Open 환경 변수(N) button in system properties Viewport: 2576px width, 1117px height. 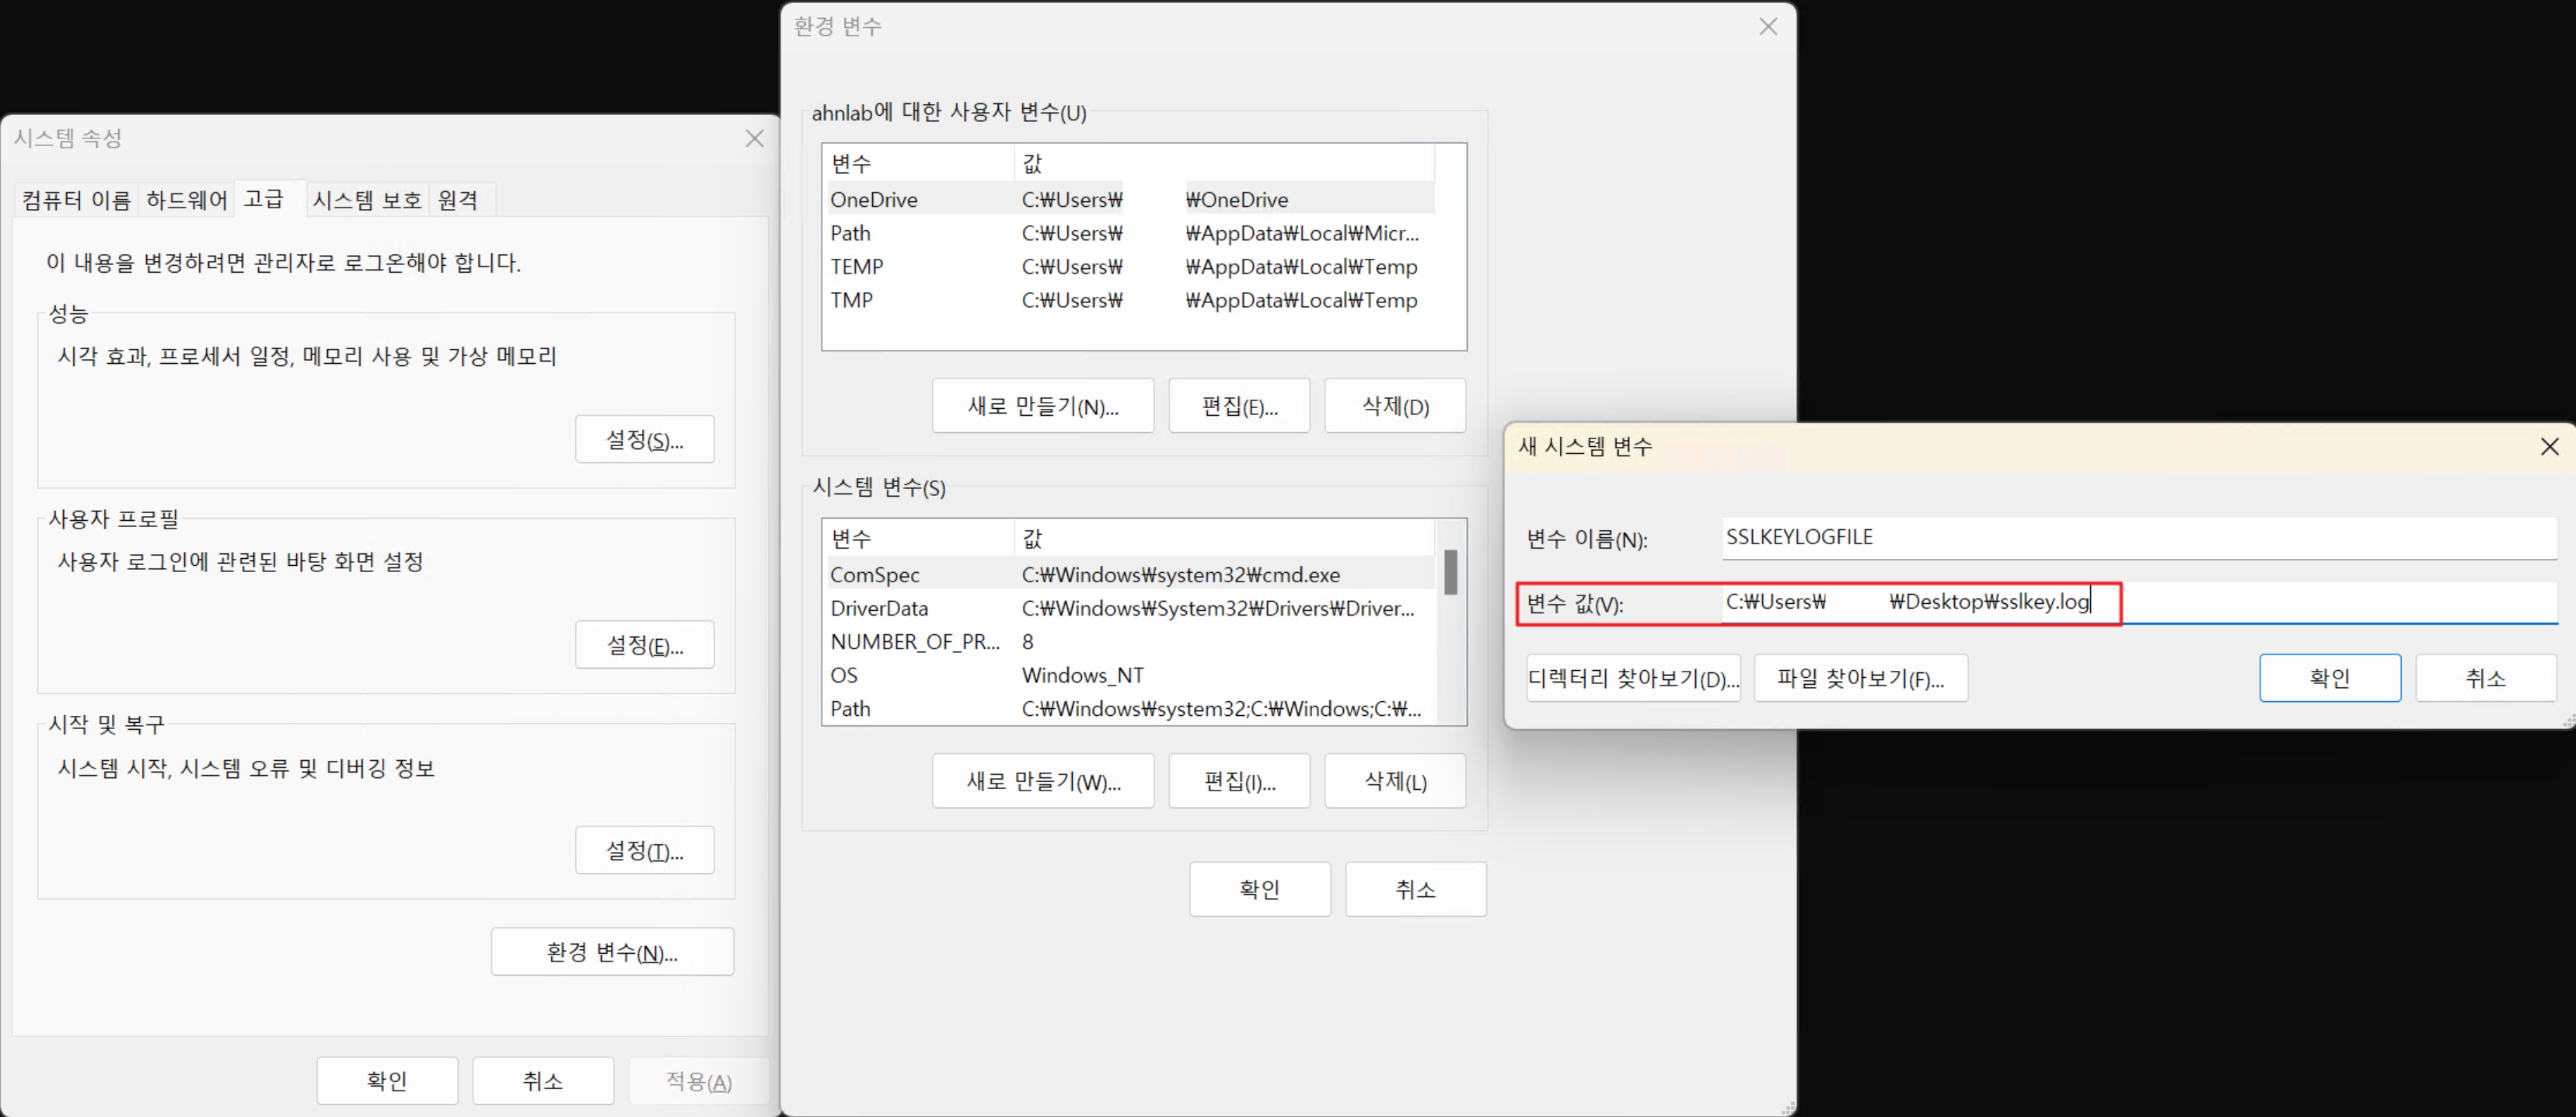click(612, 952)
